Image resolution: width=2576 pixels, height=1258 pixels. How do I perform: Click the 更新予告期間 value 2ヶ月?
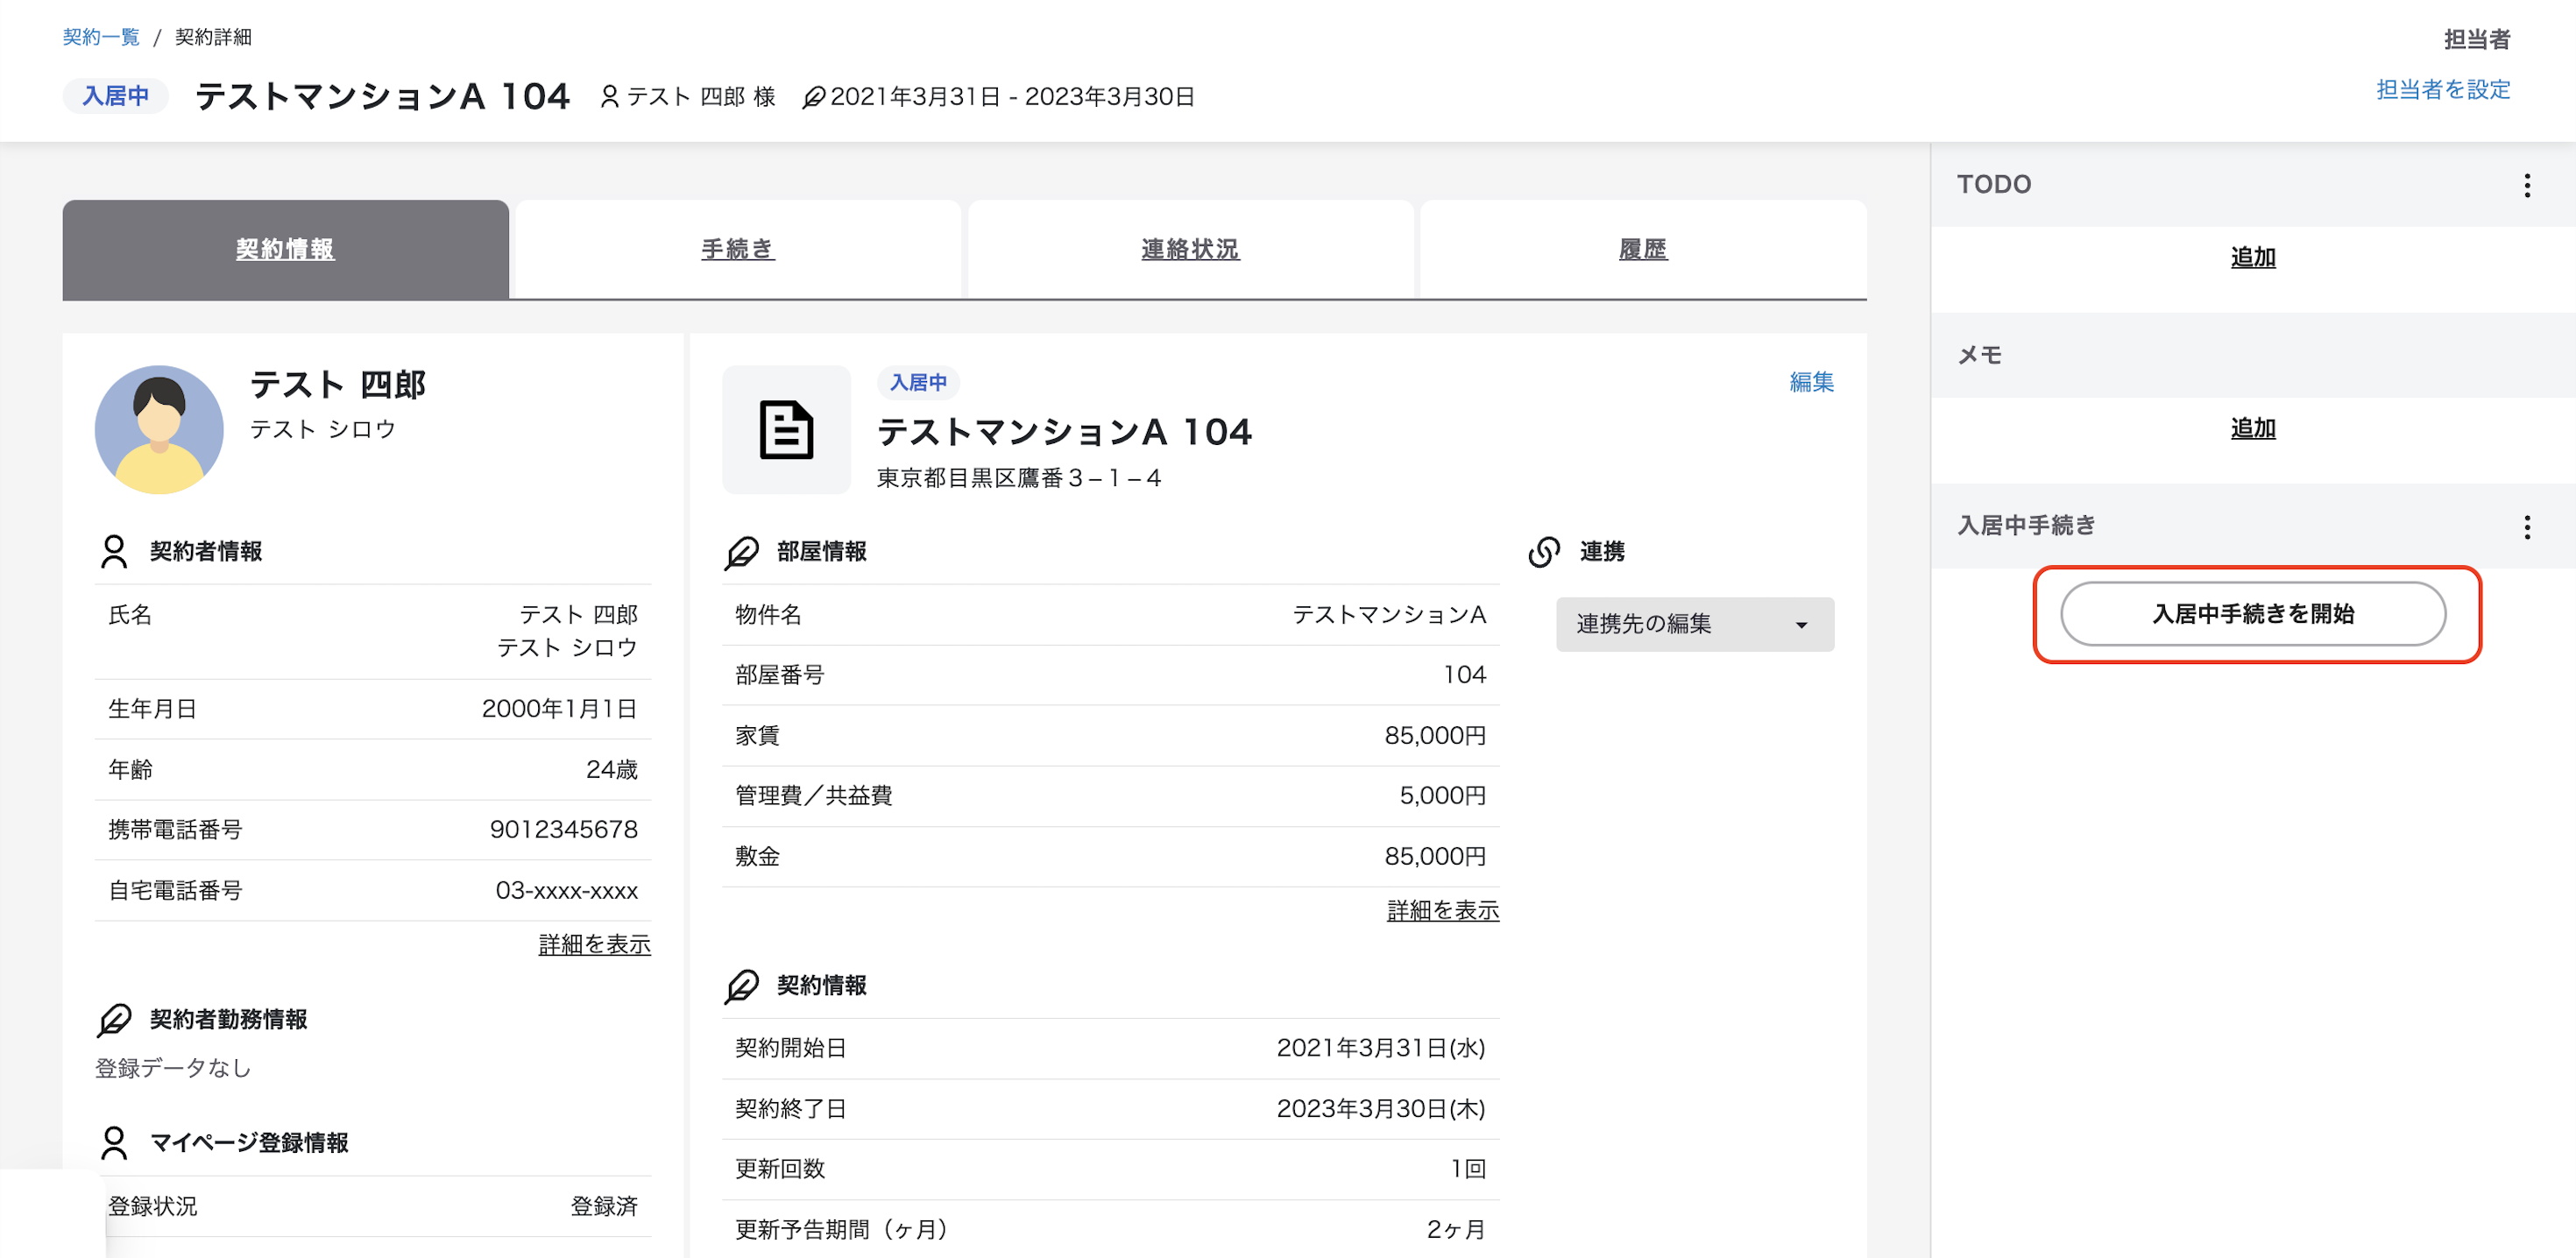(1456, 1230)
